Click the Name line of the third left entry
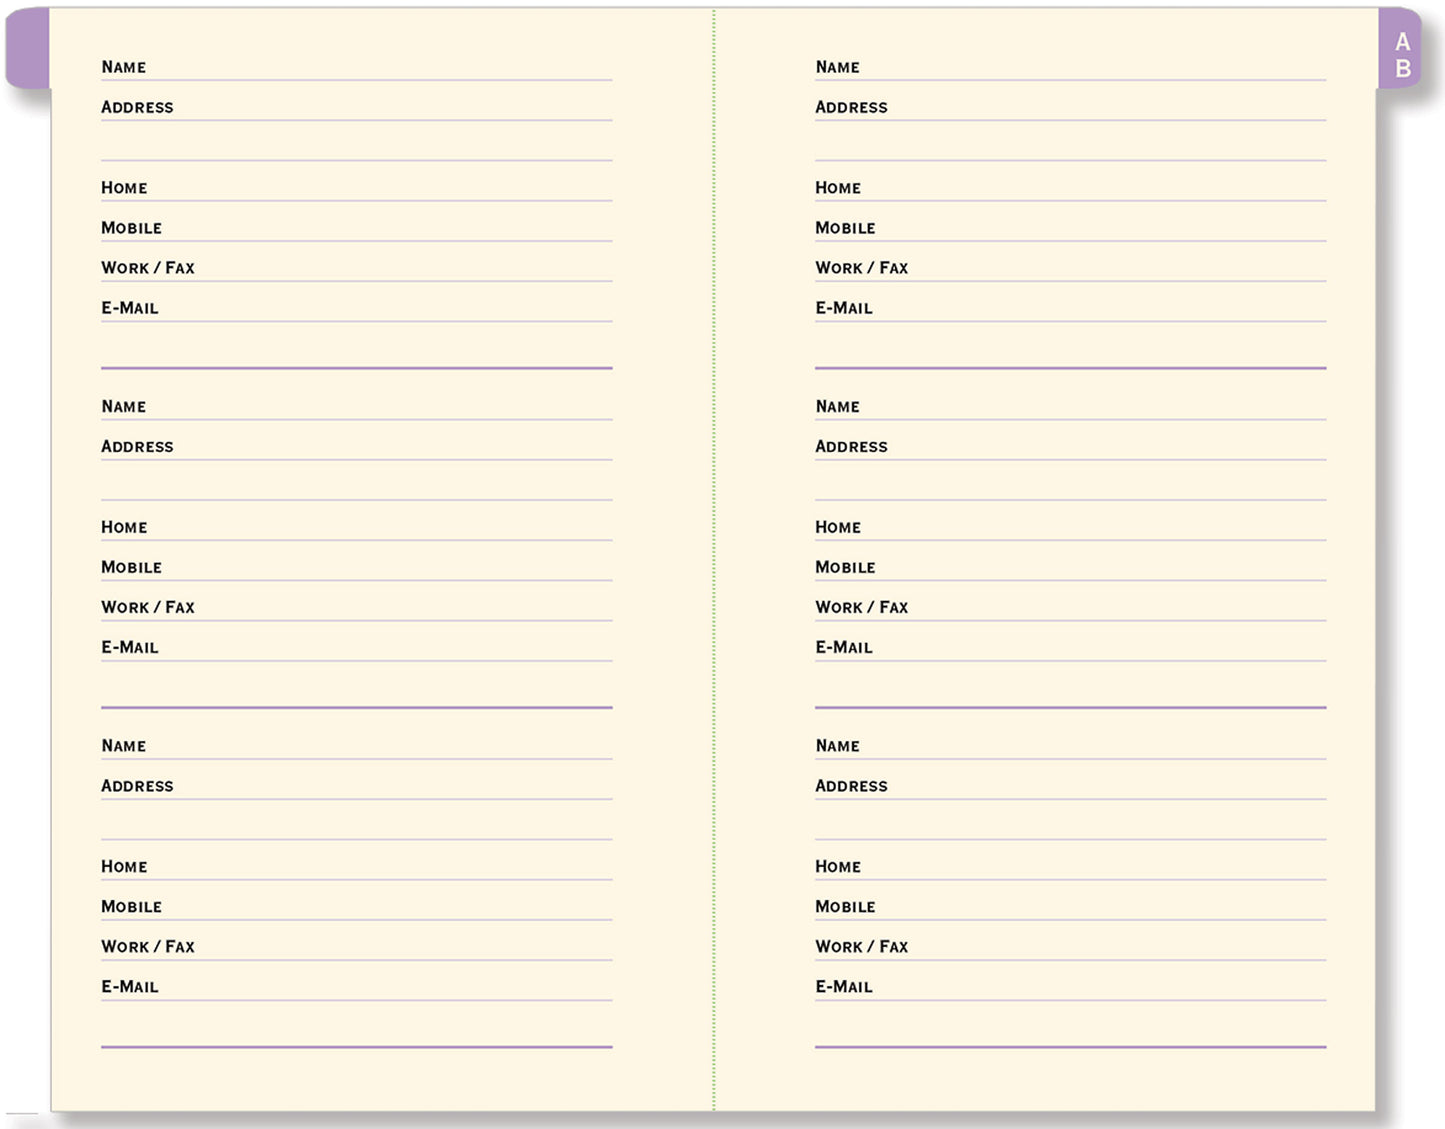The image size is (1445, 1129). [x=357, y=751]
